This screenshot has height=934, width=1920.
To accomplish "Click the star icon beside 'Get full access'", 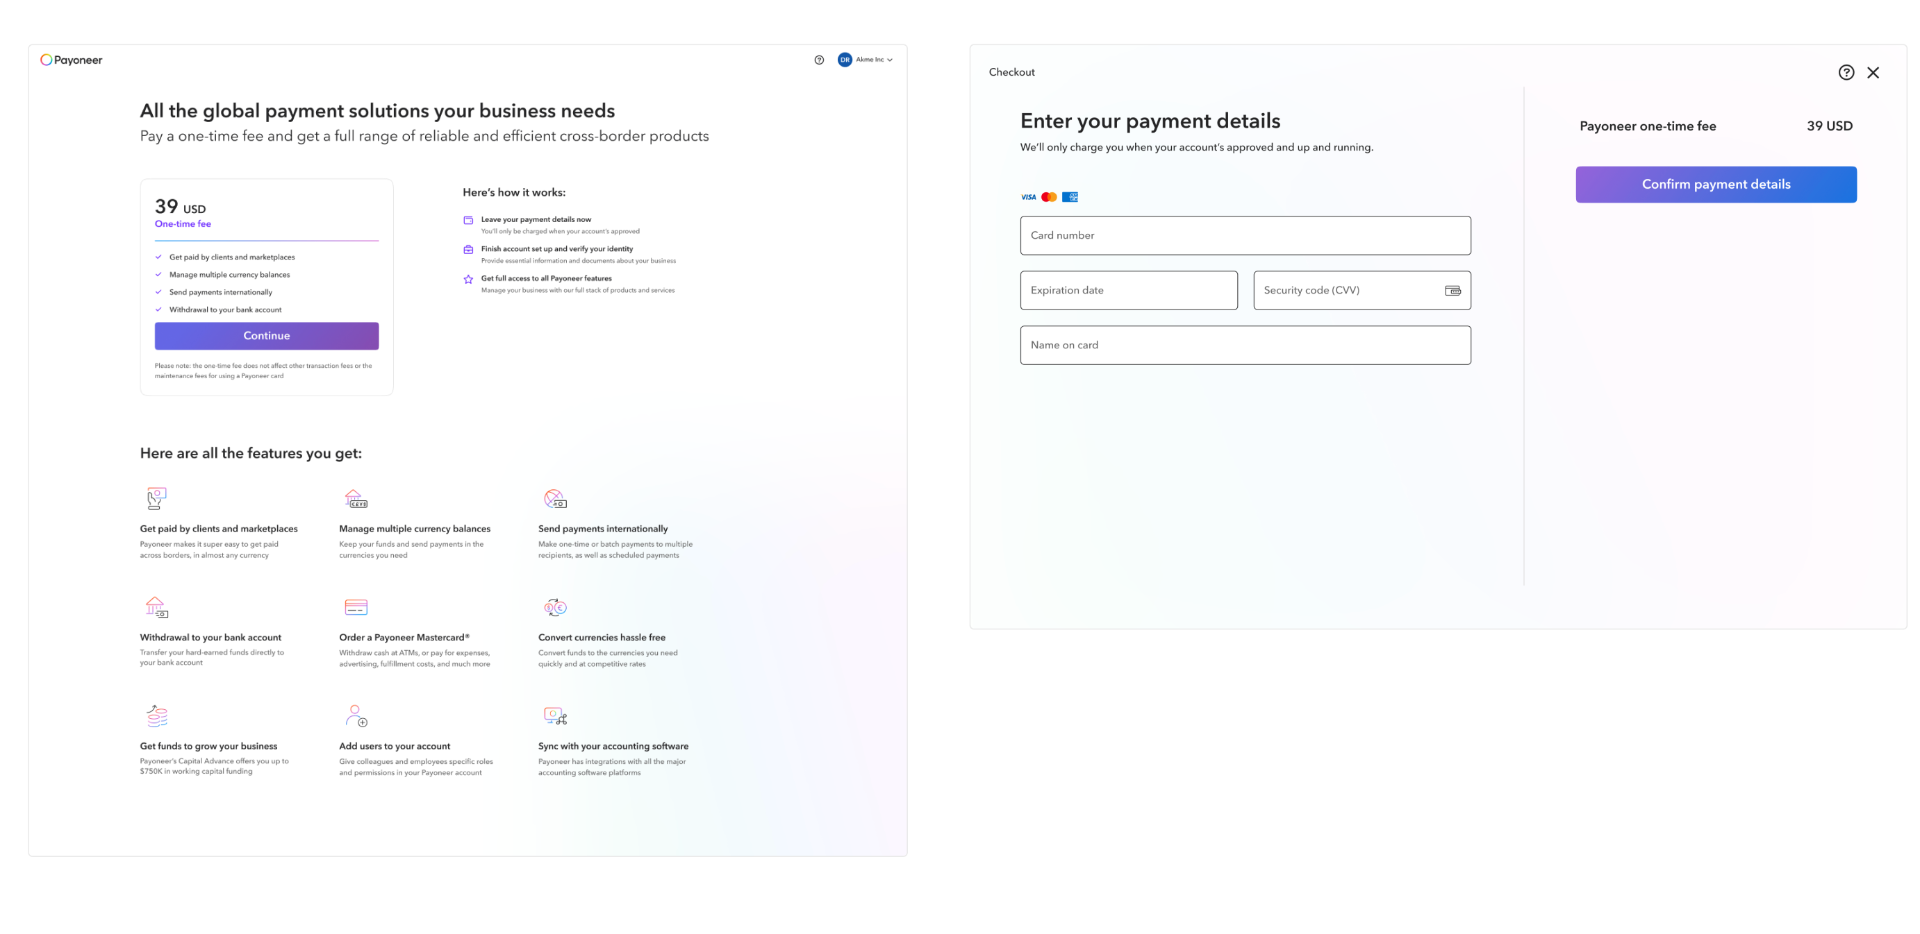I will (468, 280).
